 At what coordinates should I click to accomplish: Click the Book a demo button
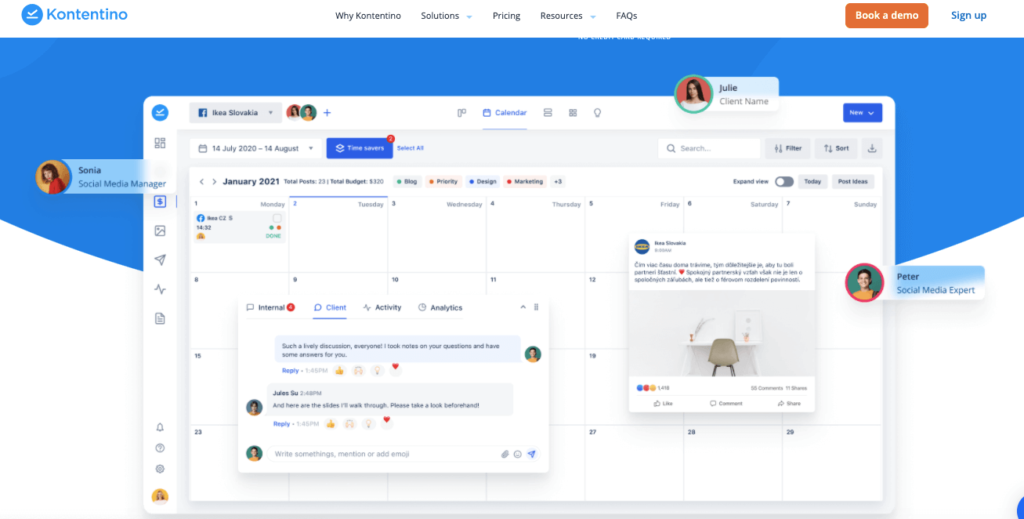[x=886, y=16]
